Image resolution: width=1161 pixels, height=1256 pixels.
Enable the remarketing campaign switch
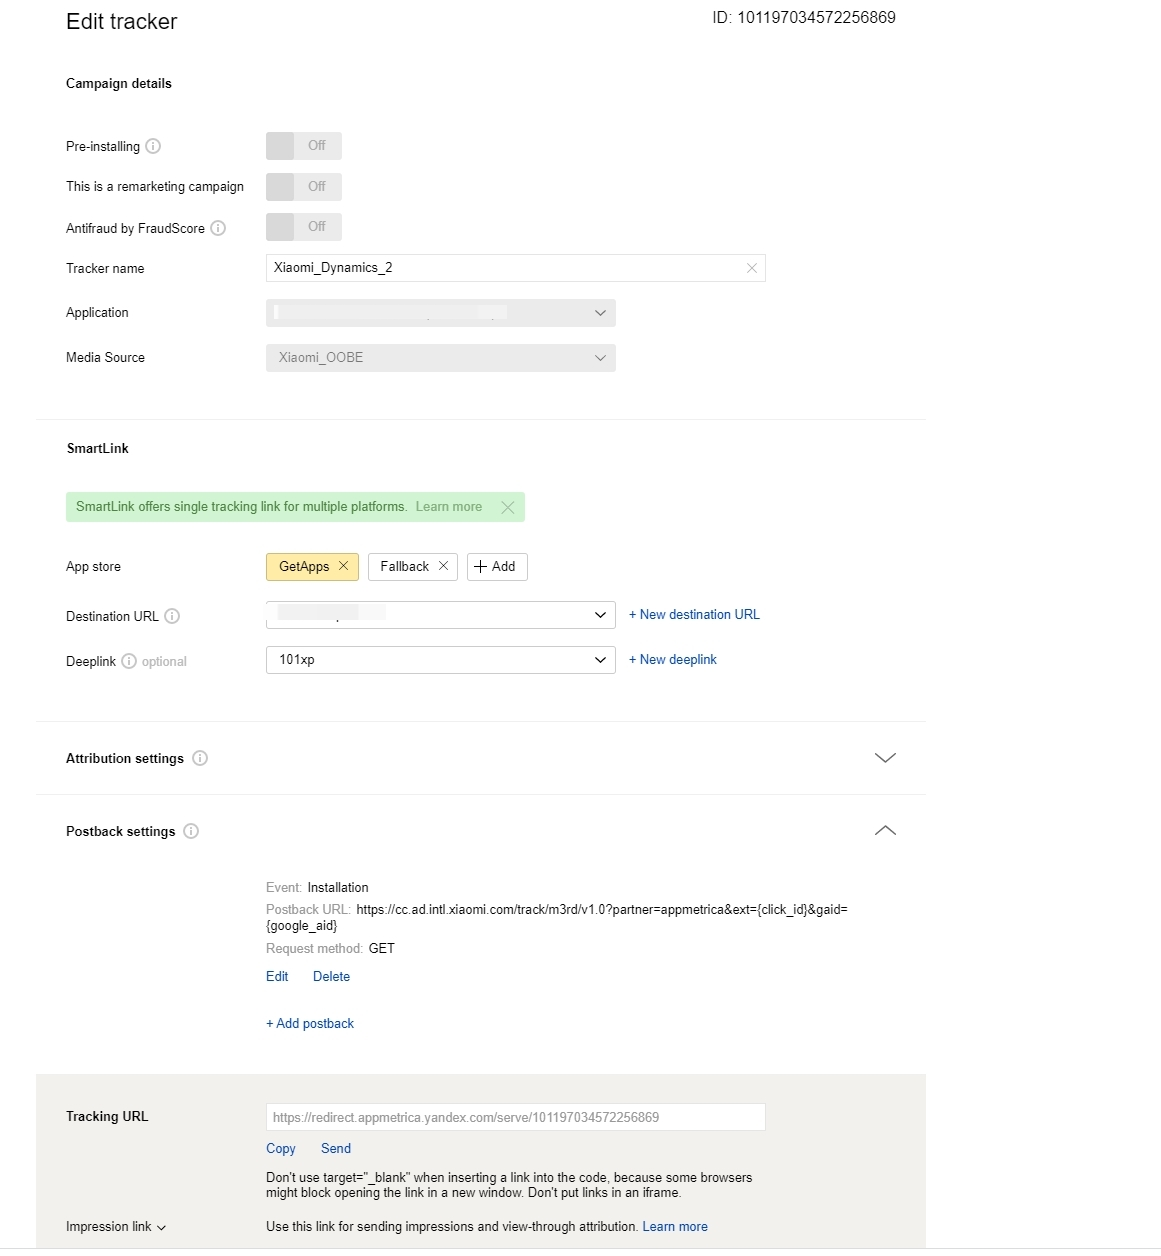pyautogui.click(x=303, y=187)
